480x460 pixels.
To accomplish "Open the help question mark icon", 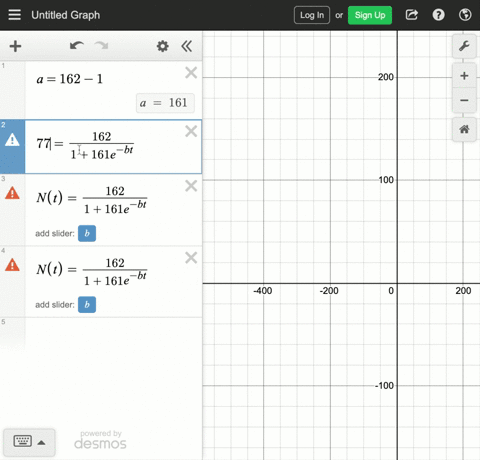I will (438, 15).
